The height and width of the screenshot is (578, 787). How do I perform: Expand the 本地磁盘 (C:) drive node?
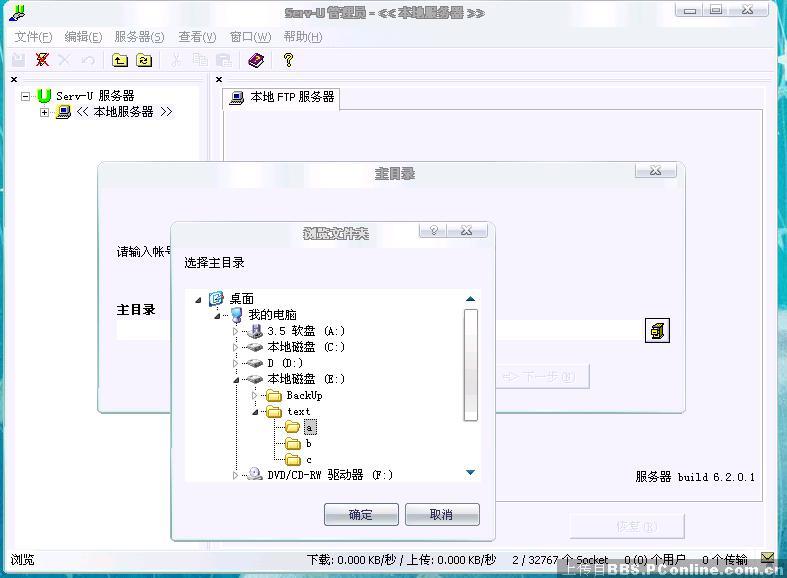pos(236,347)
